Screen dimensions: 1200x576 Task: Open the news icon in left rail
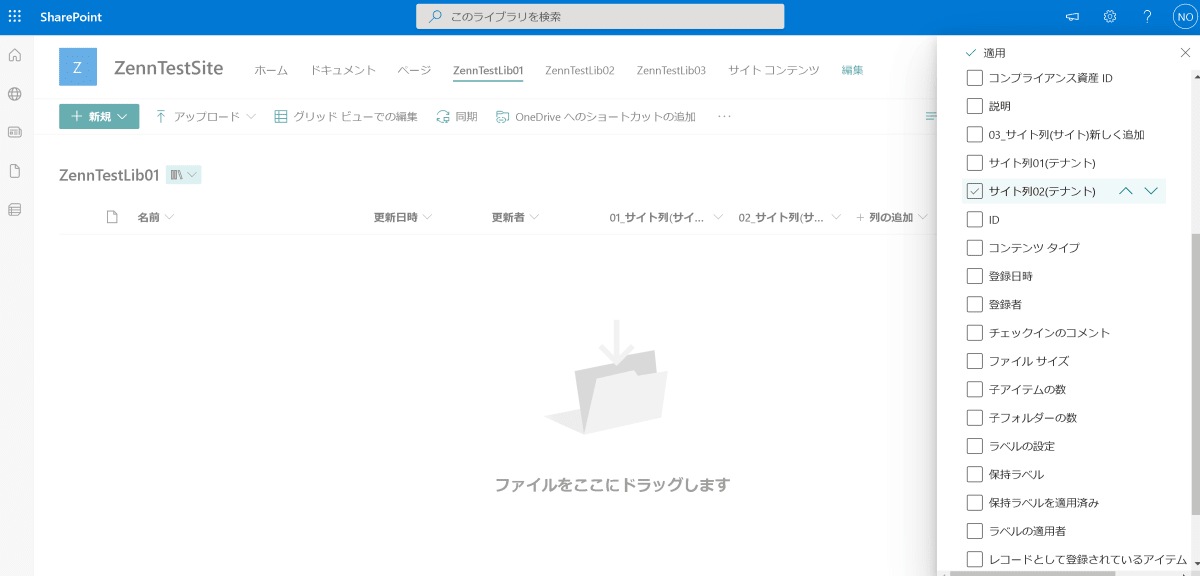coord(15,132)
